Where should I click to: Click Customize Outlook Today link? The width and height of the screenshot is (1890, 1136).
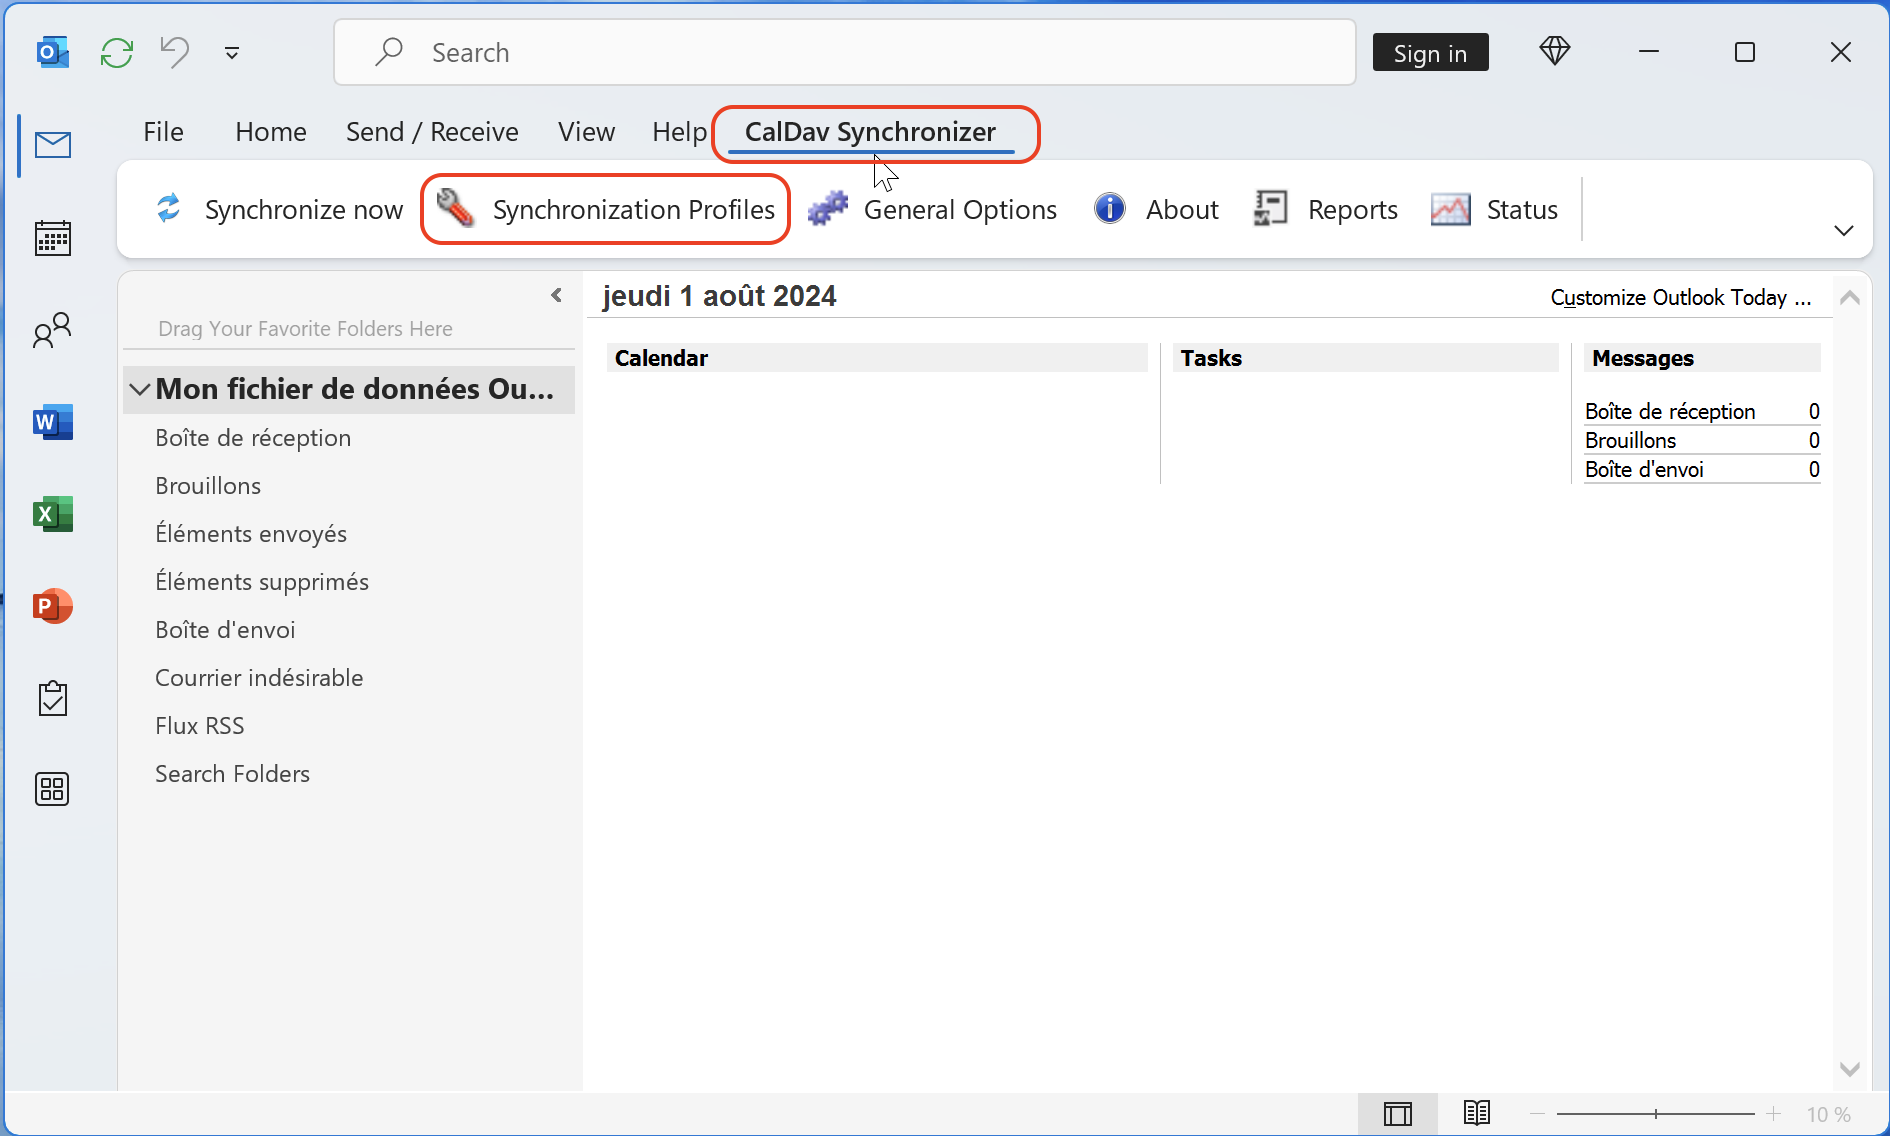coord(1681,297)
